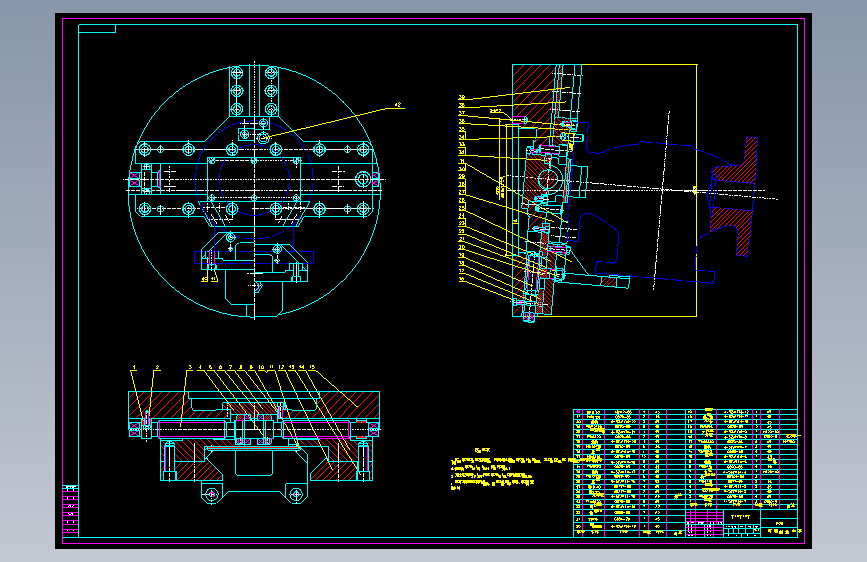The height and width of the screenshot is (562, 867).
Task: Pick balloon number 10 above the bottom section view
Action: [x=261, y=367]
